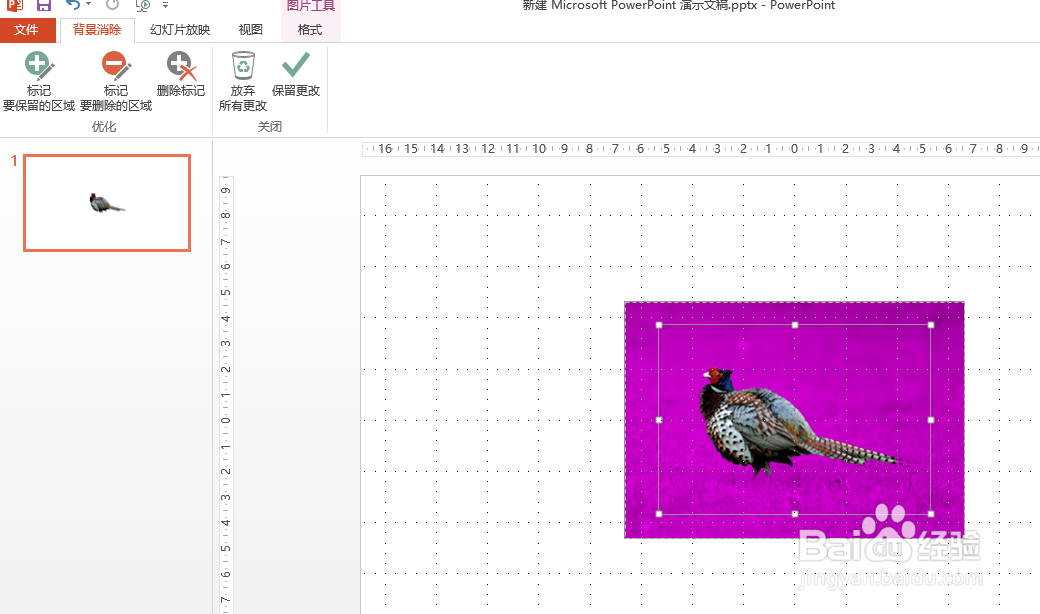Select slide 1 thumbnail in the slide panel

[107, 203]
